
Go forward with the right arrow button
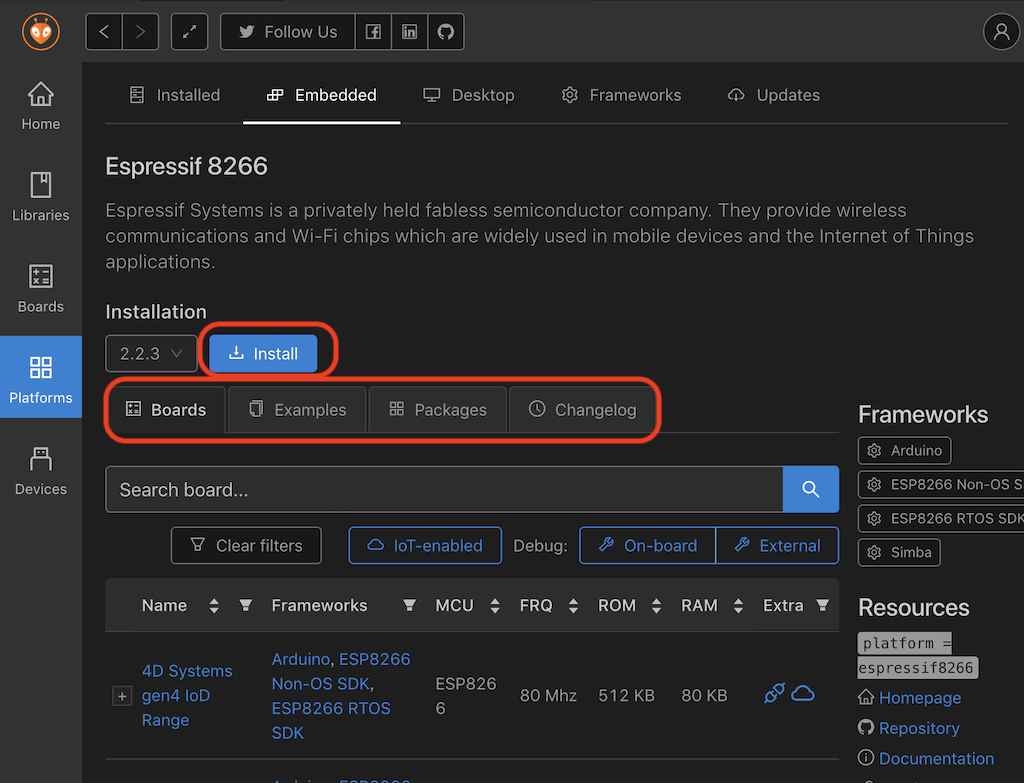pos(140,31)
